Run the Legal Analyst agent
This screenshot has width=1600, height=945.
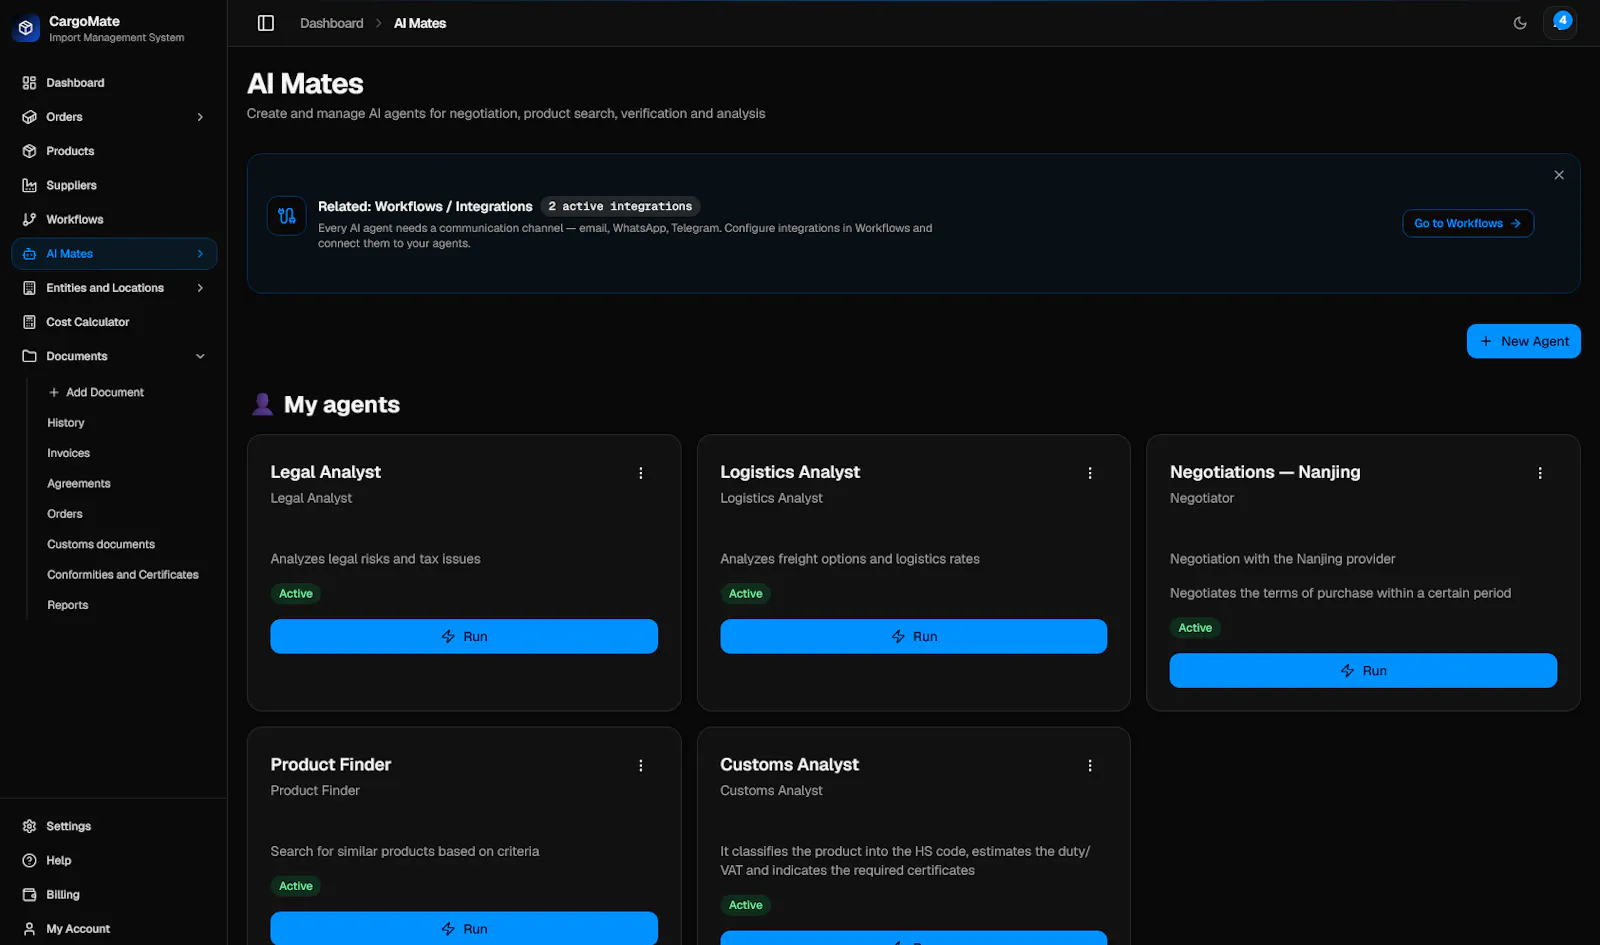point(464,636)
